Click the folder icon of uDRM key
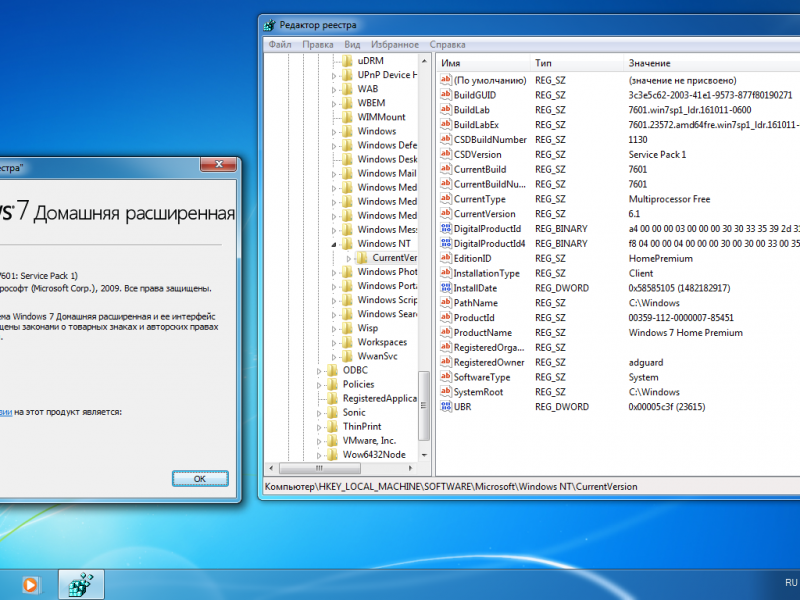Image resolution: width=800 pixels, height=600 pixels. click(x=347, y=61)
